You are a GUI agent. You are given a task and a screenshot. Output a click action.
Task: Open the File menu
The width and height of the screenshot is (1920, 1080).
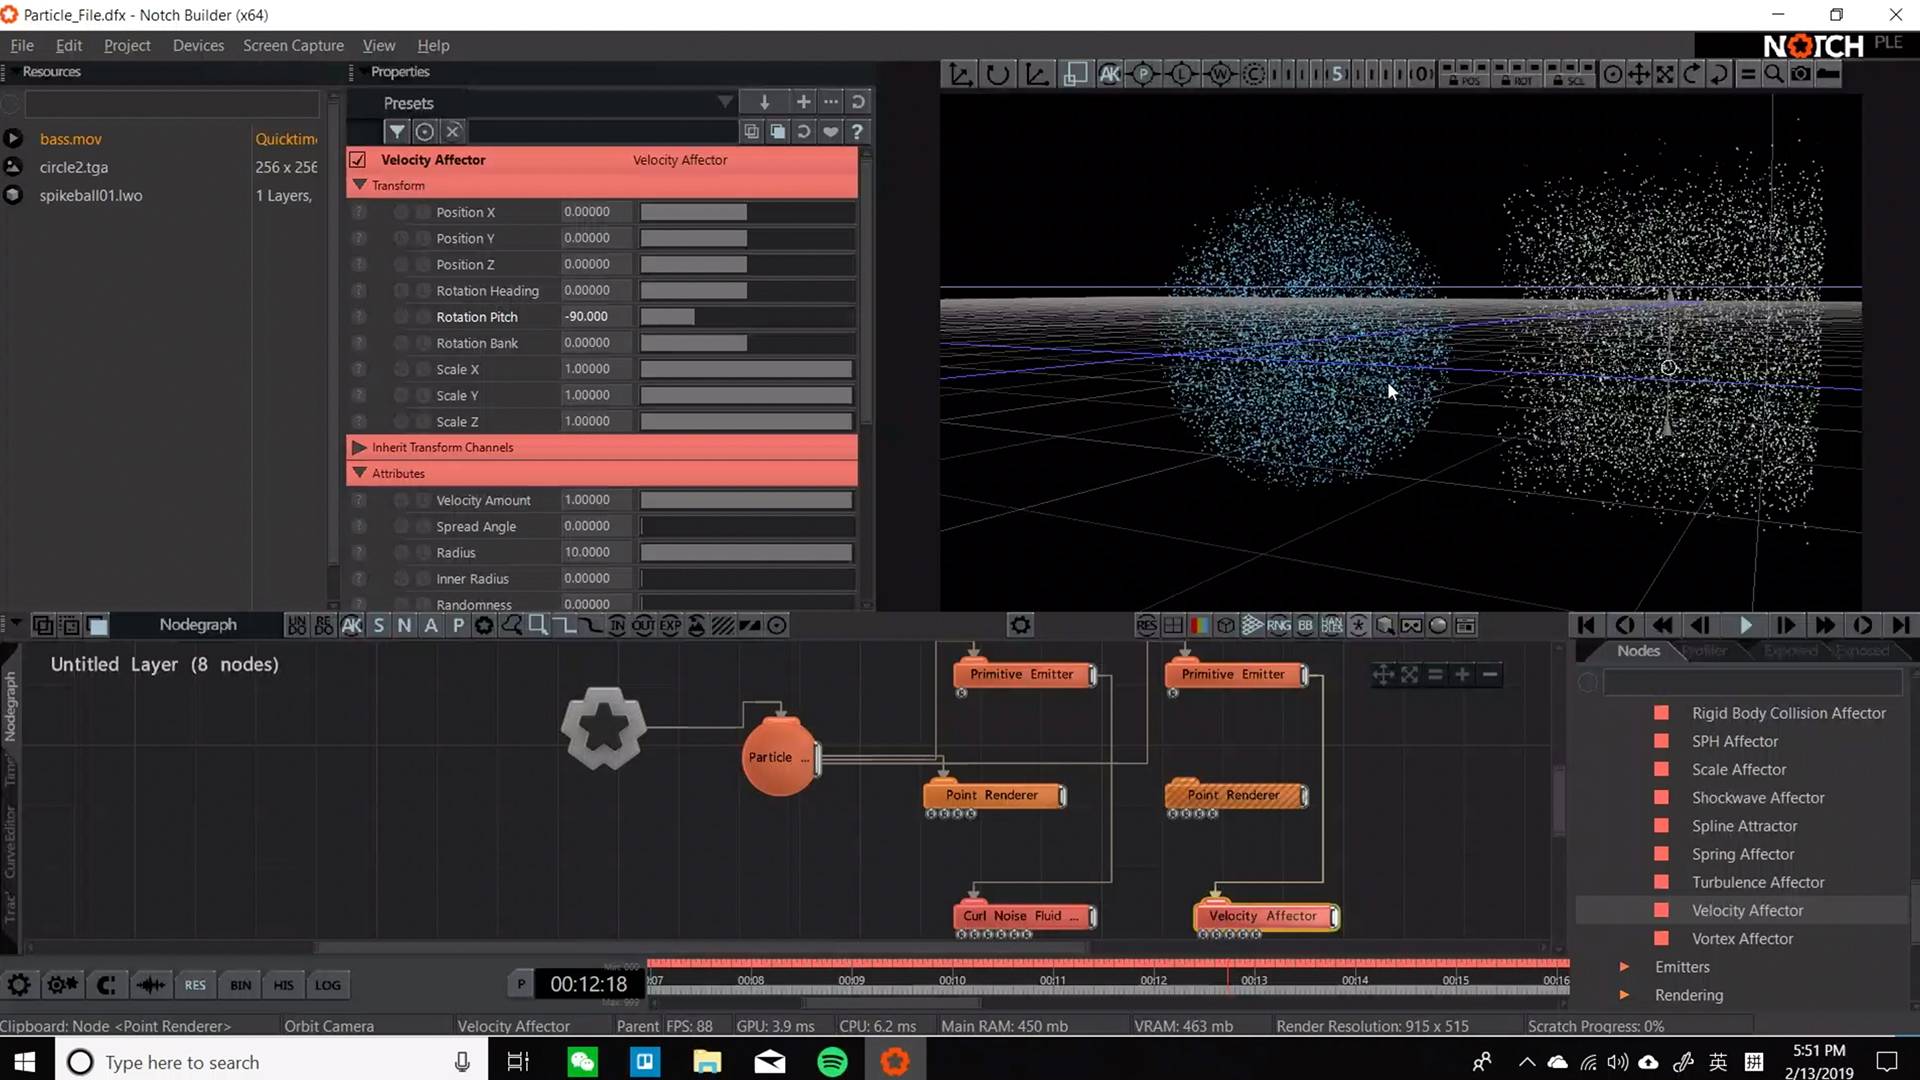[22, 45]
